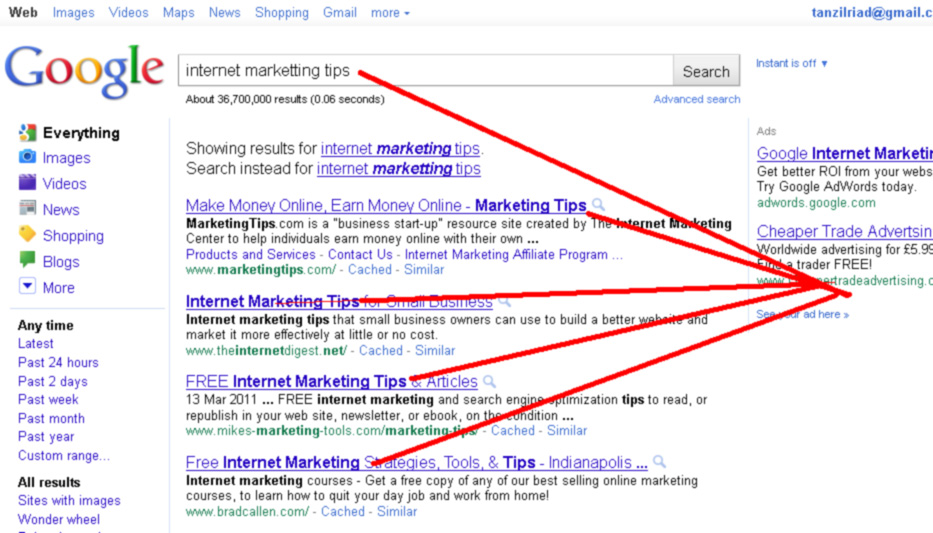The width and height of the screenshot is (933, 533).
Task: Click the search query input field
Action: coord(425,71)
